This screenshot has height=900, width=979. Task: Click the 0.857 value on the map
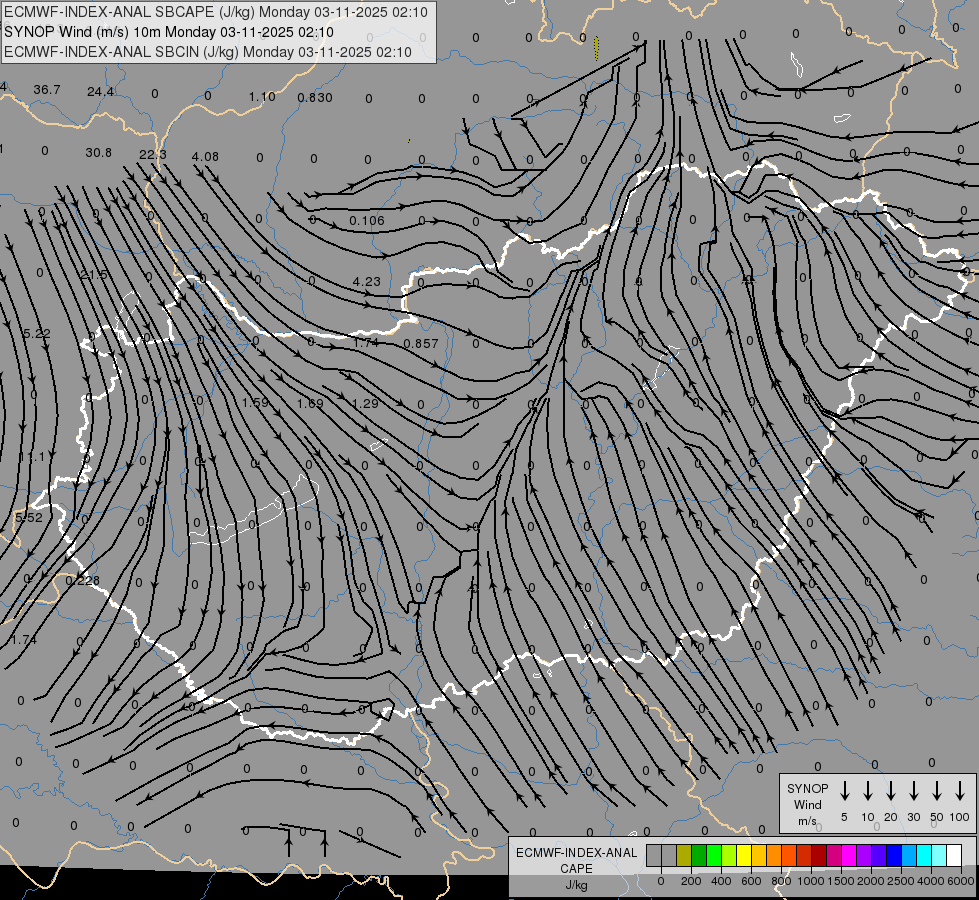click(x=421, y=344)
